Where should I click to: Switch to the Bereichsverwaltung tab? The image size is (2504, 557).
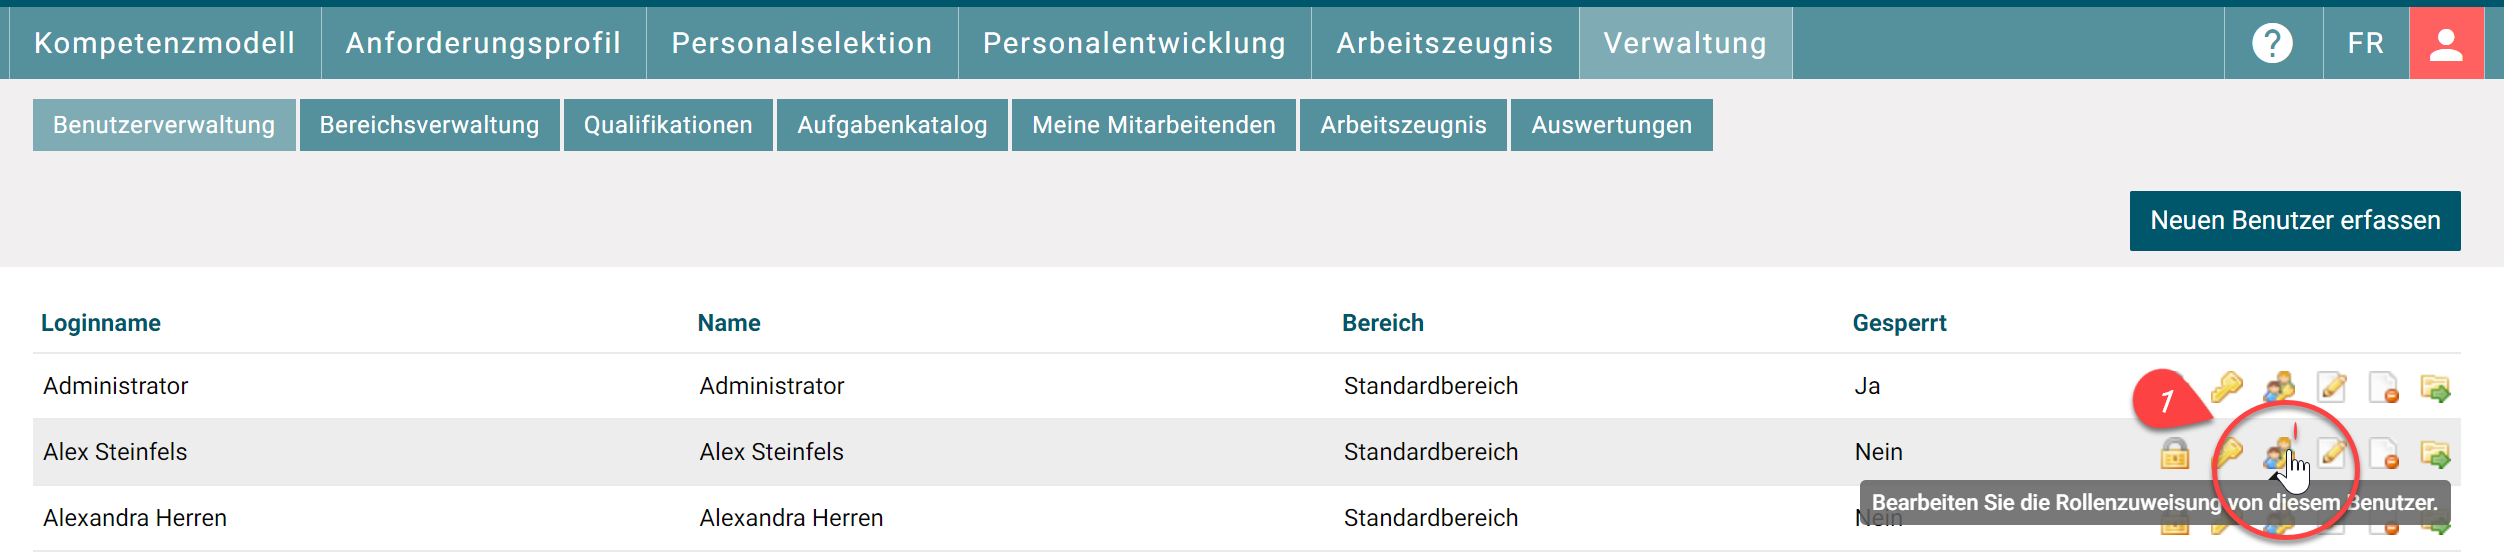click(429, 125)
